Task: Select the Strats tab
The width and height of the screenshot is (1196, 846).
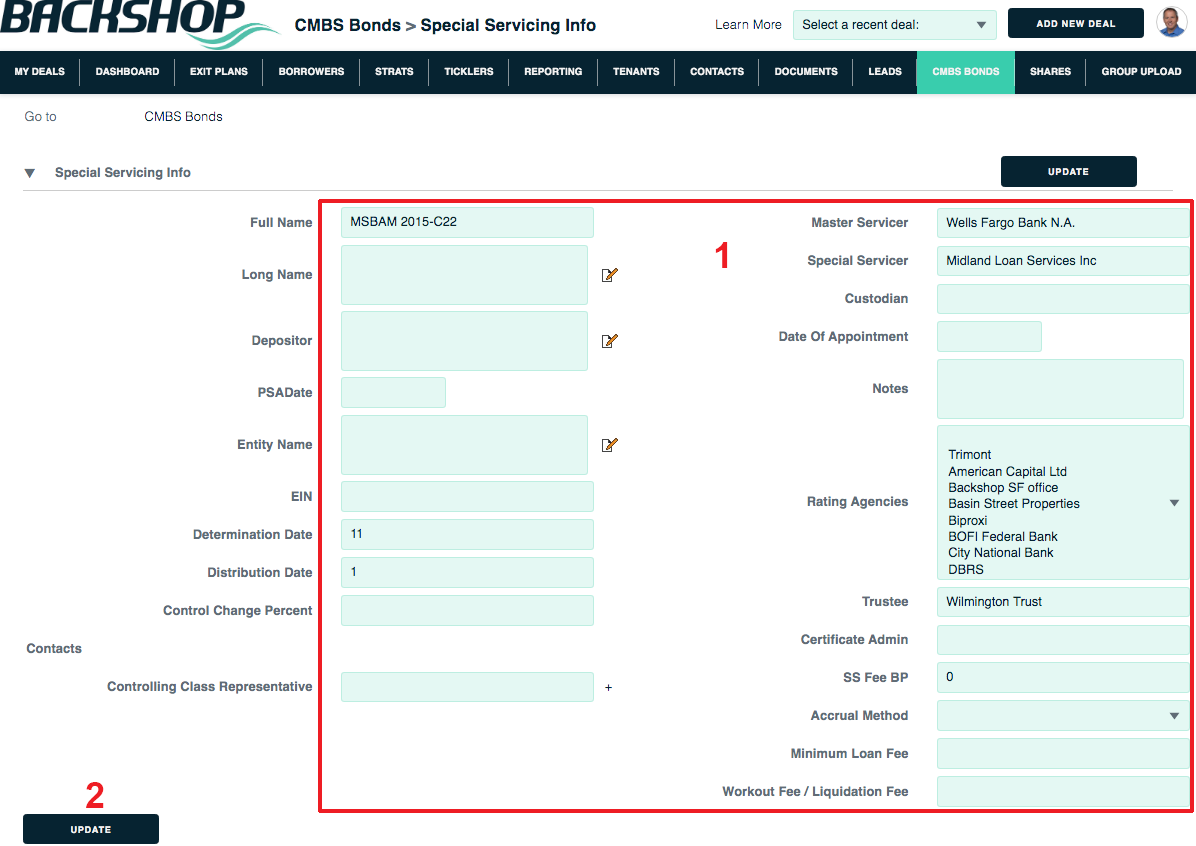Action: pos(394,72)
